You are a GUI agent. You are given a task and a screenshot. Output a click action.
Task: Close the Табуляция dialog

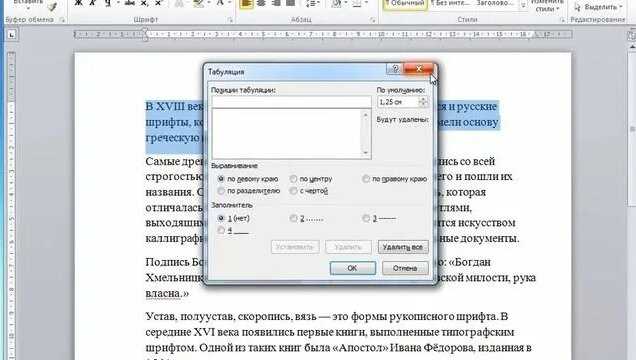click(419, 69)
